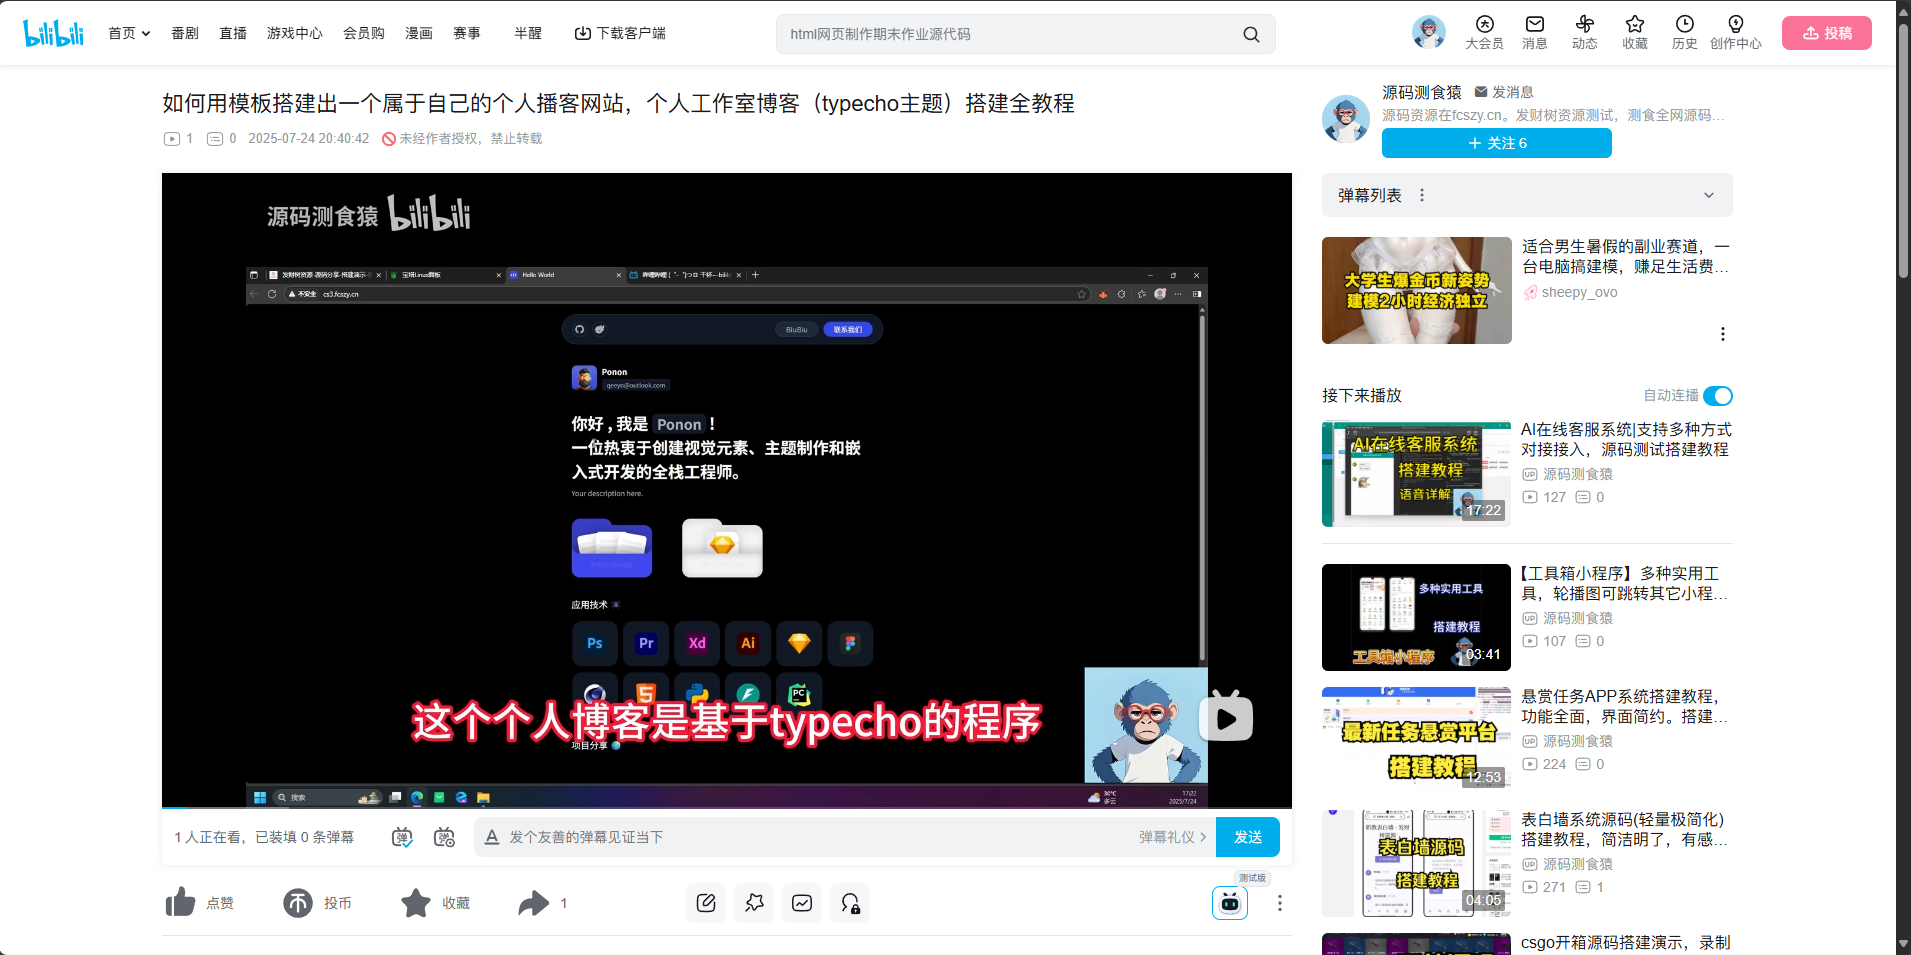
Task: Open 弹幕列表 three-dot options
Action: pyautogui.click(x=1422, y=195)
